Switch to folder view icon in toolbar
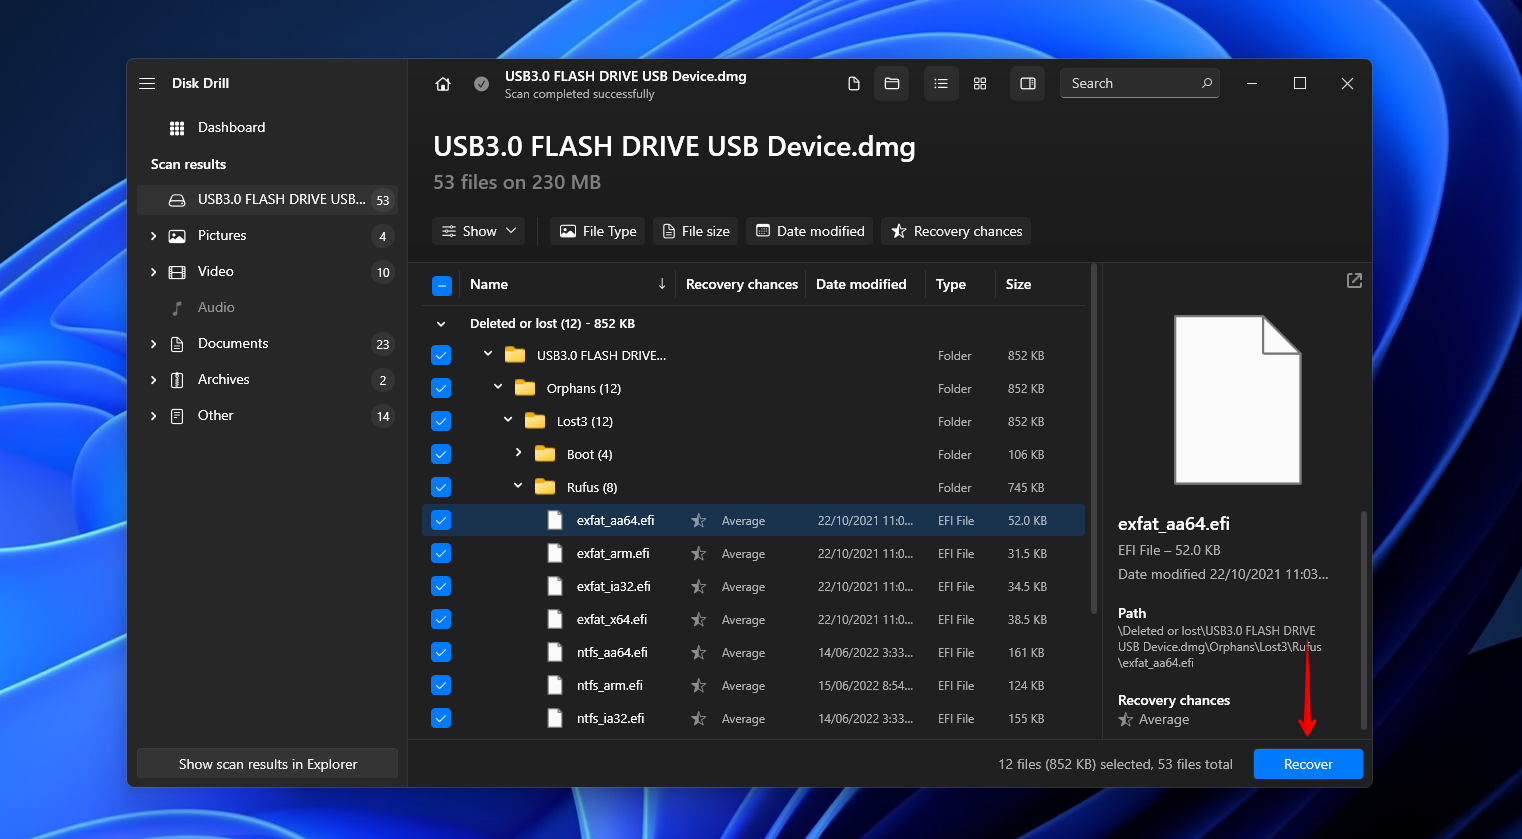Screen dimensions: 1522x839 click(x=891, y=84)
